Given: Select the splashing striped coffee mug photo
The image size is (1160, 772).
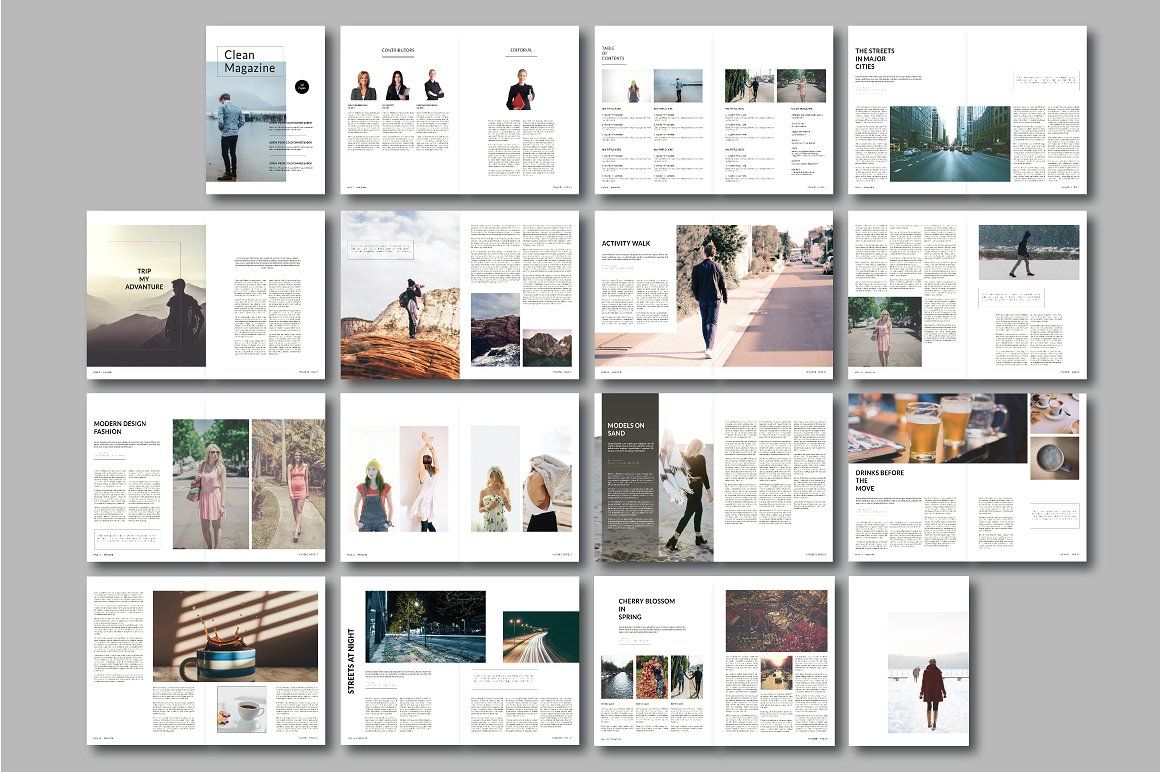Looking at the screenshot, I should 235,636.
